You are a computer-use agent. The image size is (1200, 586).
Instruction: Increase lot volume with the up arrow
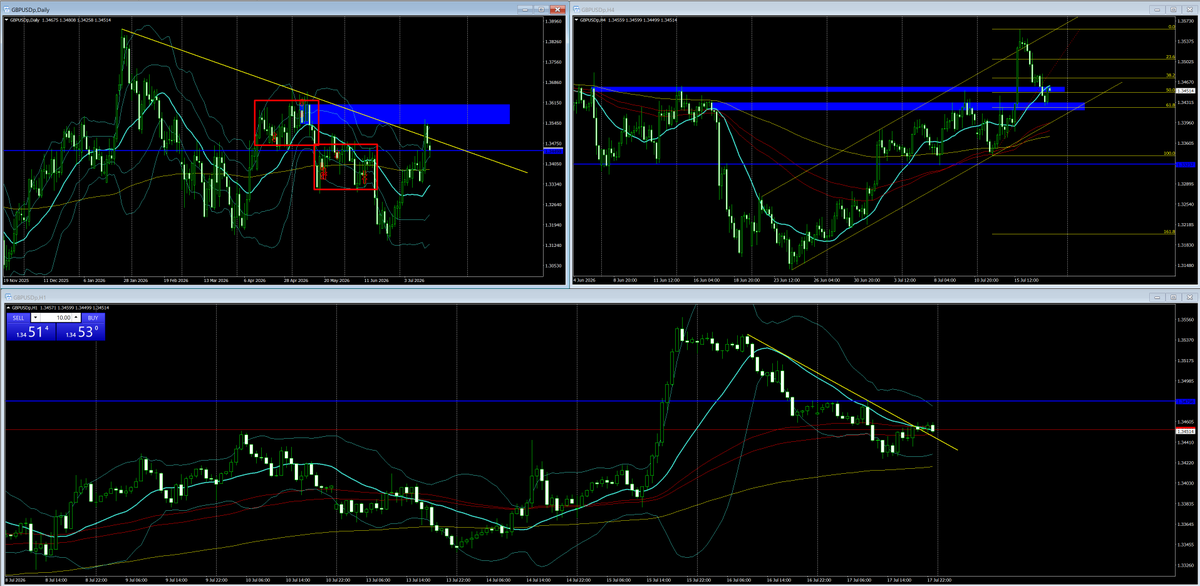[76, 318]
